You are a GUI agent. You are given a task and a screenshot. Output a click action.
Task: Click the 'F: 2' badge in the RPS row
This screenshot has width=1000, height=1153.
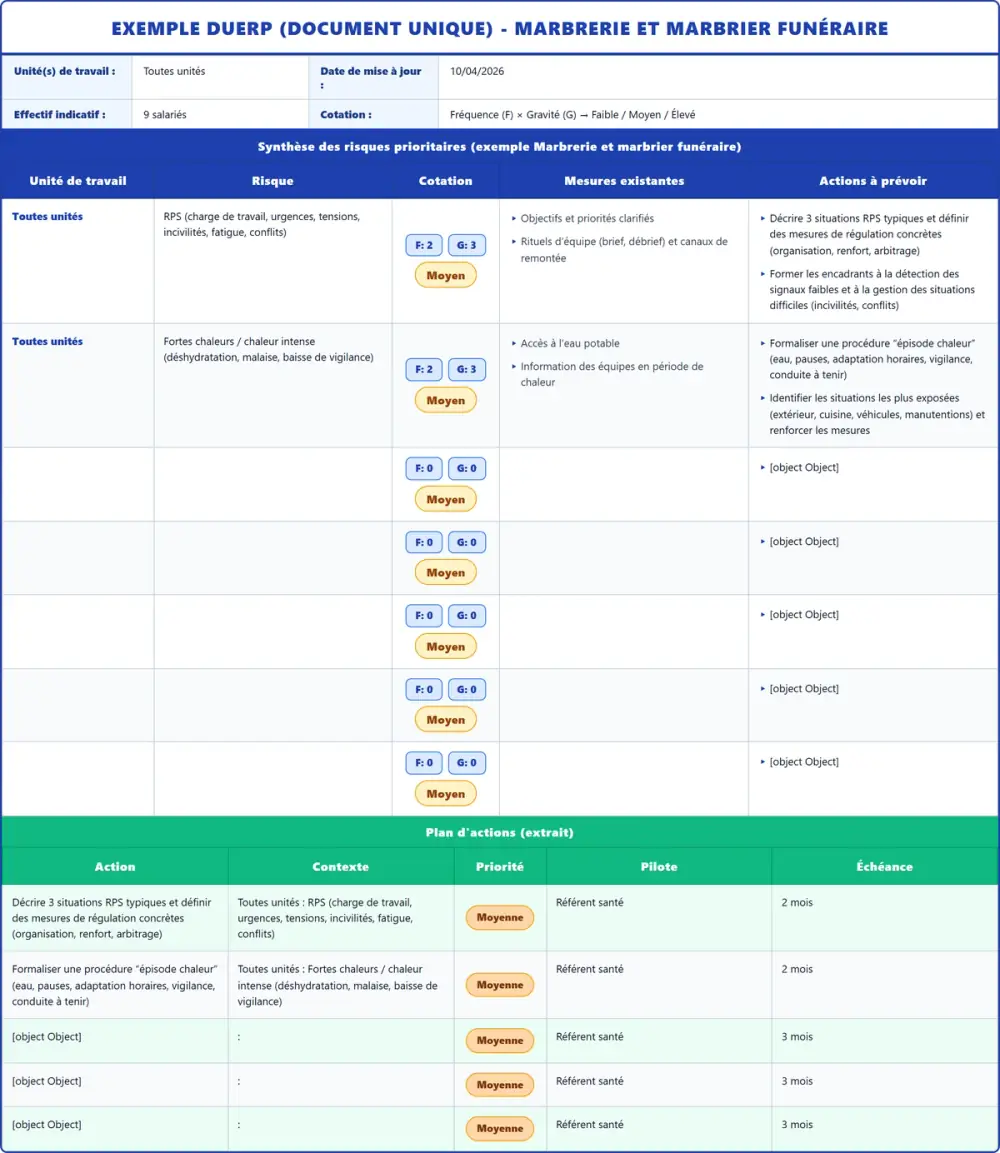click(x=424, y=245)
